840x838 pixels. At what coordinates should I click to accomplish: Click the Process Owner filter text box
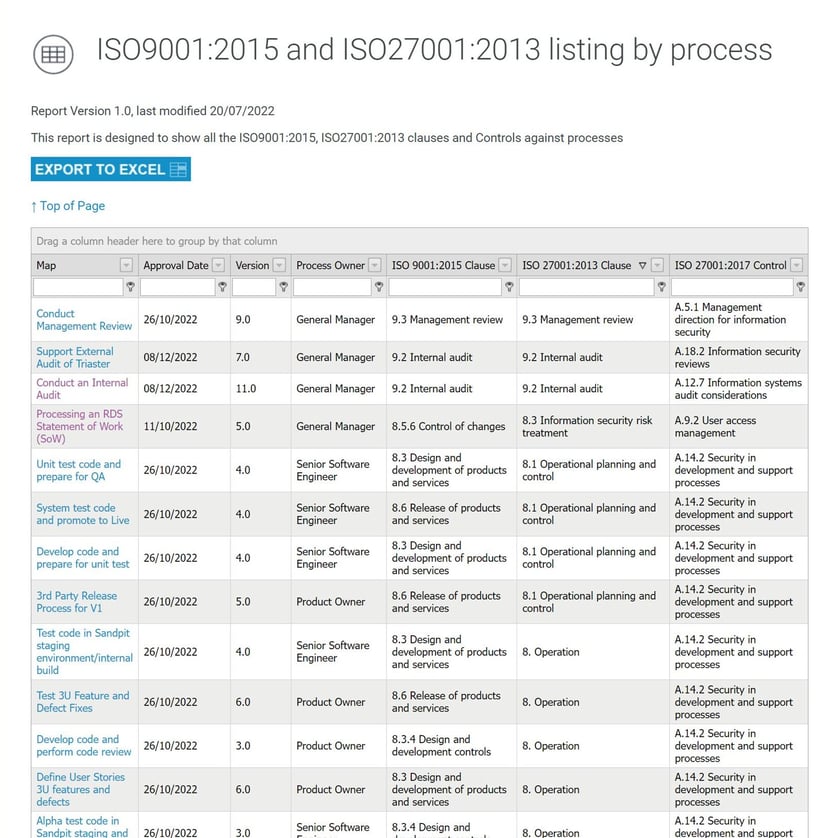332,287
